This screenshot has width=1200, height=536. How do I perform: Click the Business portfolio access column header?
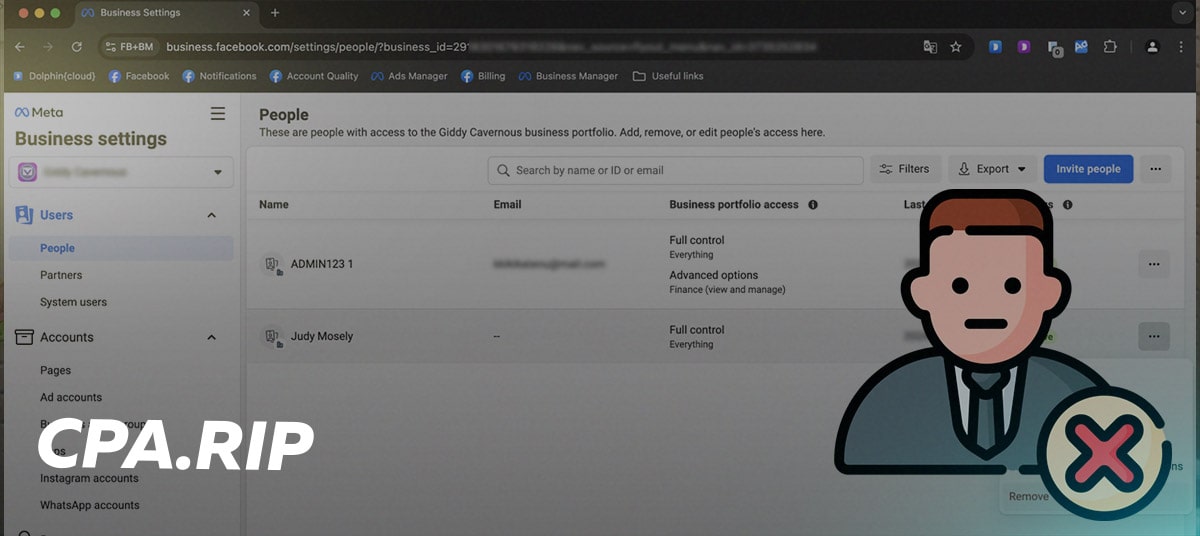(734, 205)
